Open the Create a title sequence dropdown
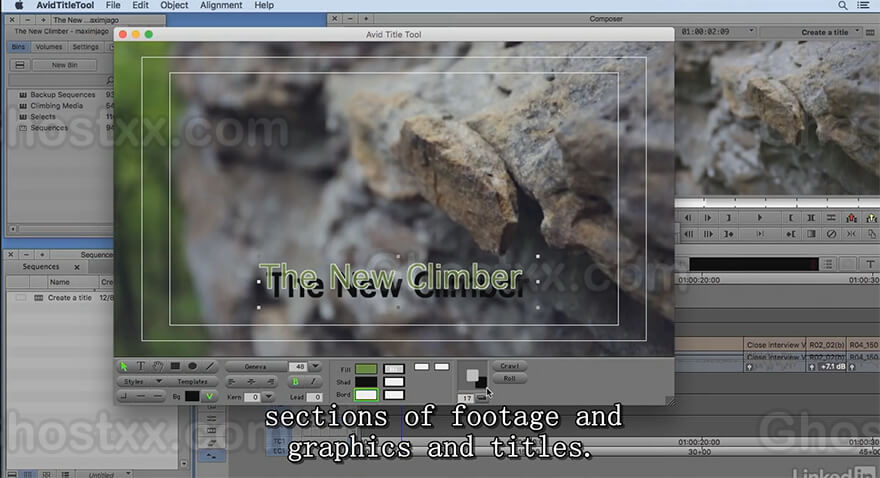 tap(858, 31)
